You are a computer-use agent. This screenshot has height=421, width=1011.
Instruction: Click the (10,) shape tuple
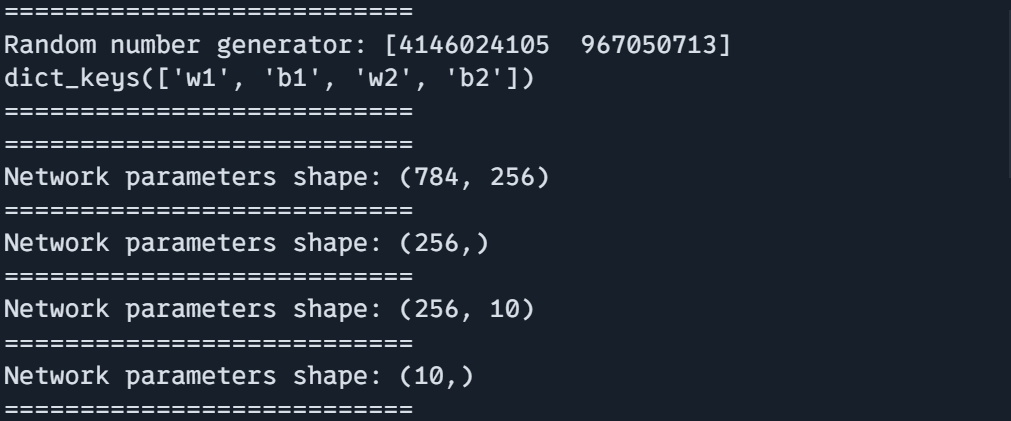pyautogui.click(x=437, y=376)
